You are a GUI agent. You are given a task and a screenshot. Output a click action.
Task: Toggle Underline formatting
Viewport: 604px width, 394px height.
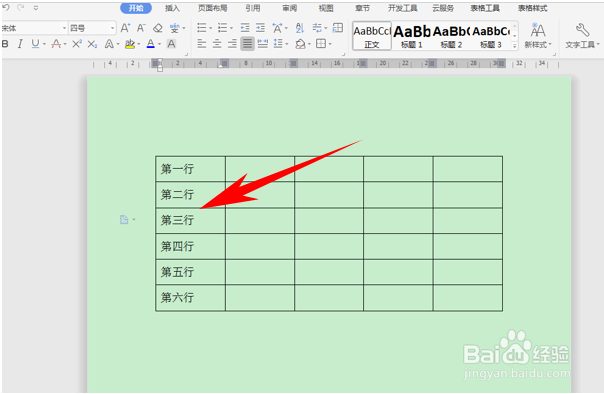click(x=35, y=44)
